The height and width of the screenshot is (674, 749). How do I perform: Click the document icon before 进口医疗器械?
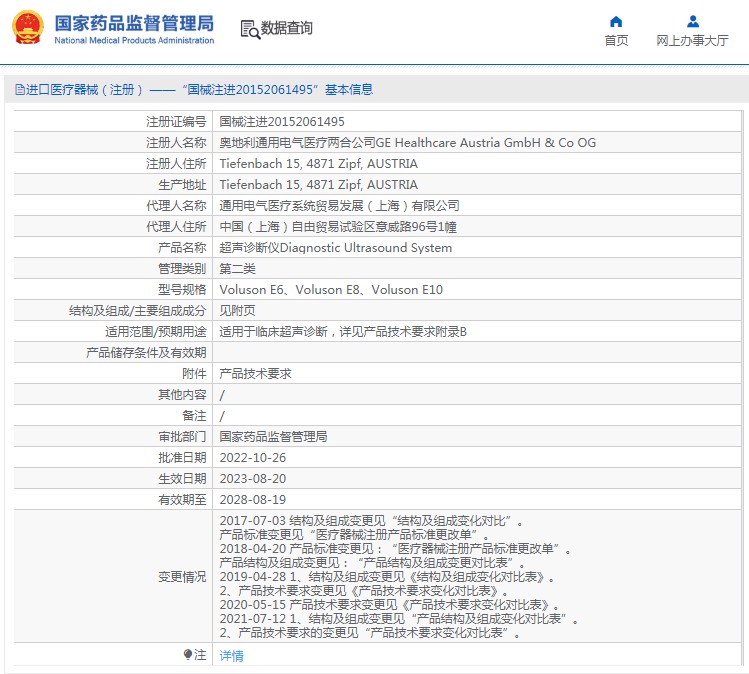click(x=19, y=90)
